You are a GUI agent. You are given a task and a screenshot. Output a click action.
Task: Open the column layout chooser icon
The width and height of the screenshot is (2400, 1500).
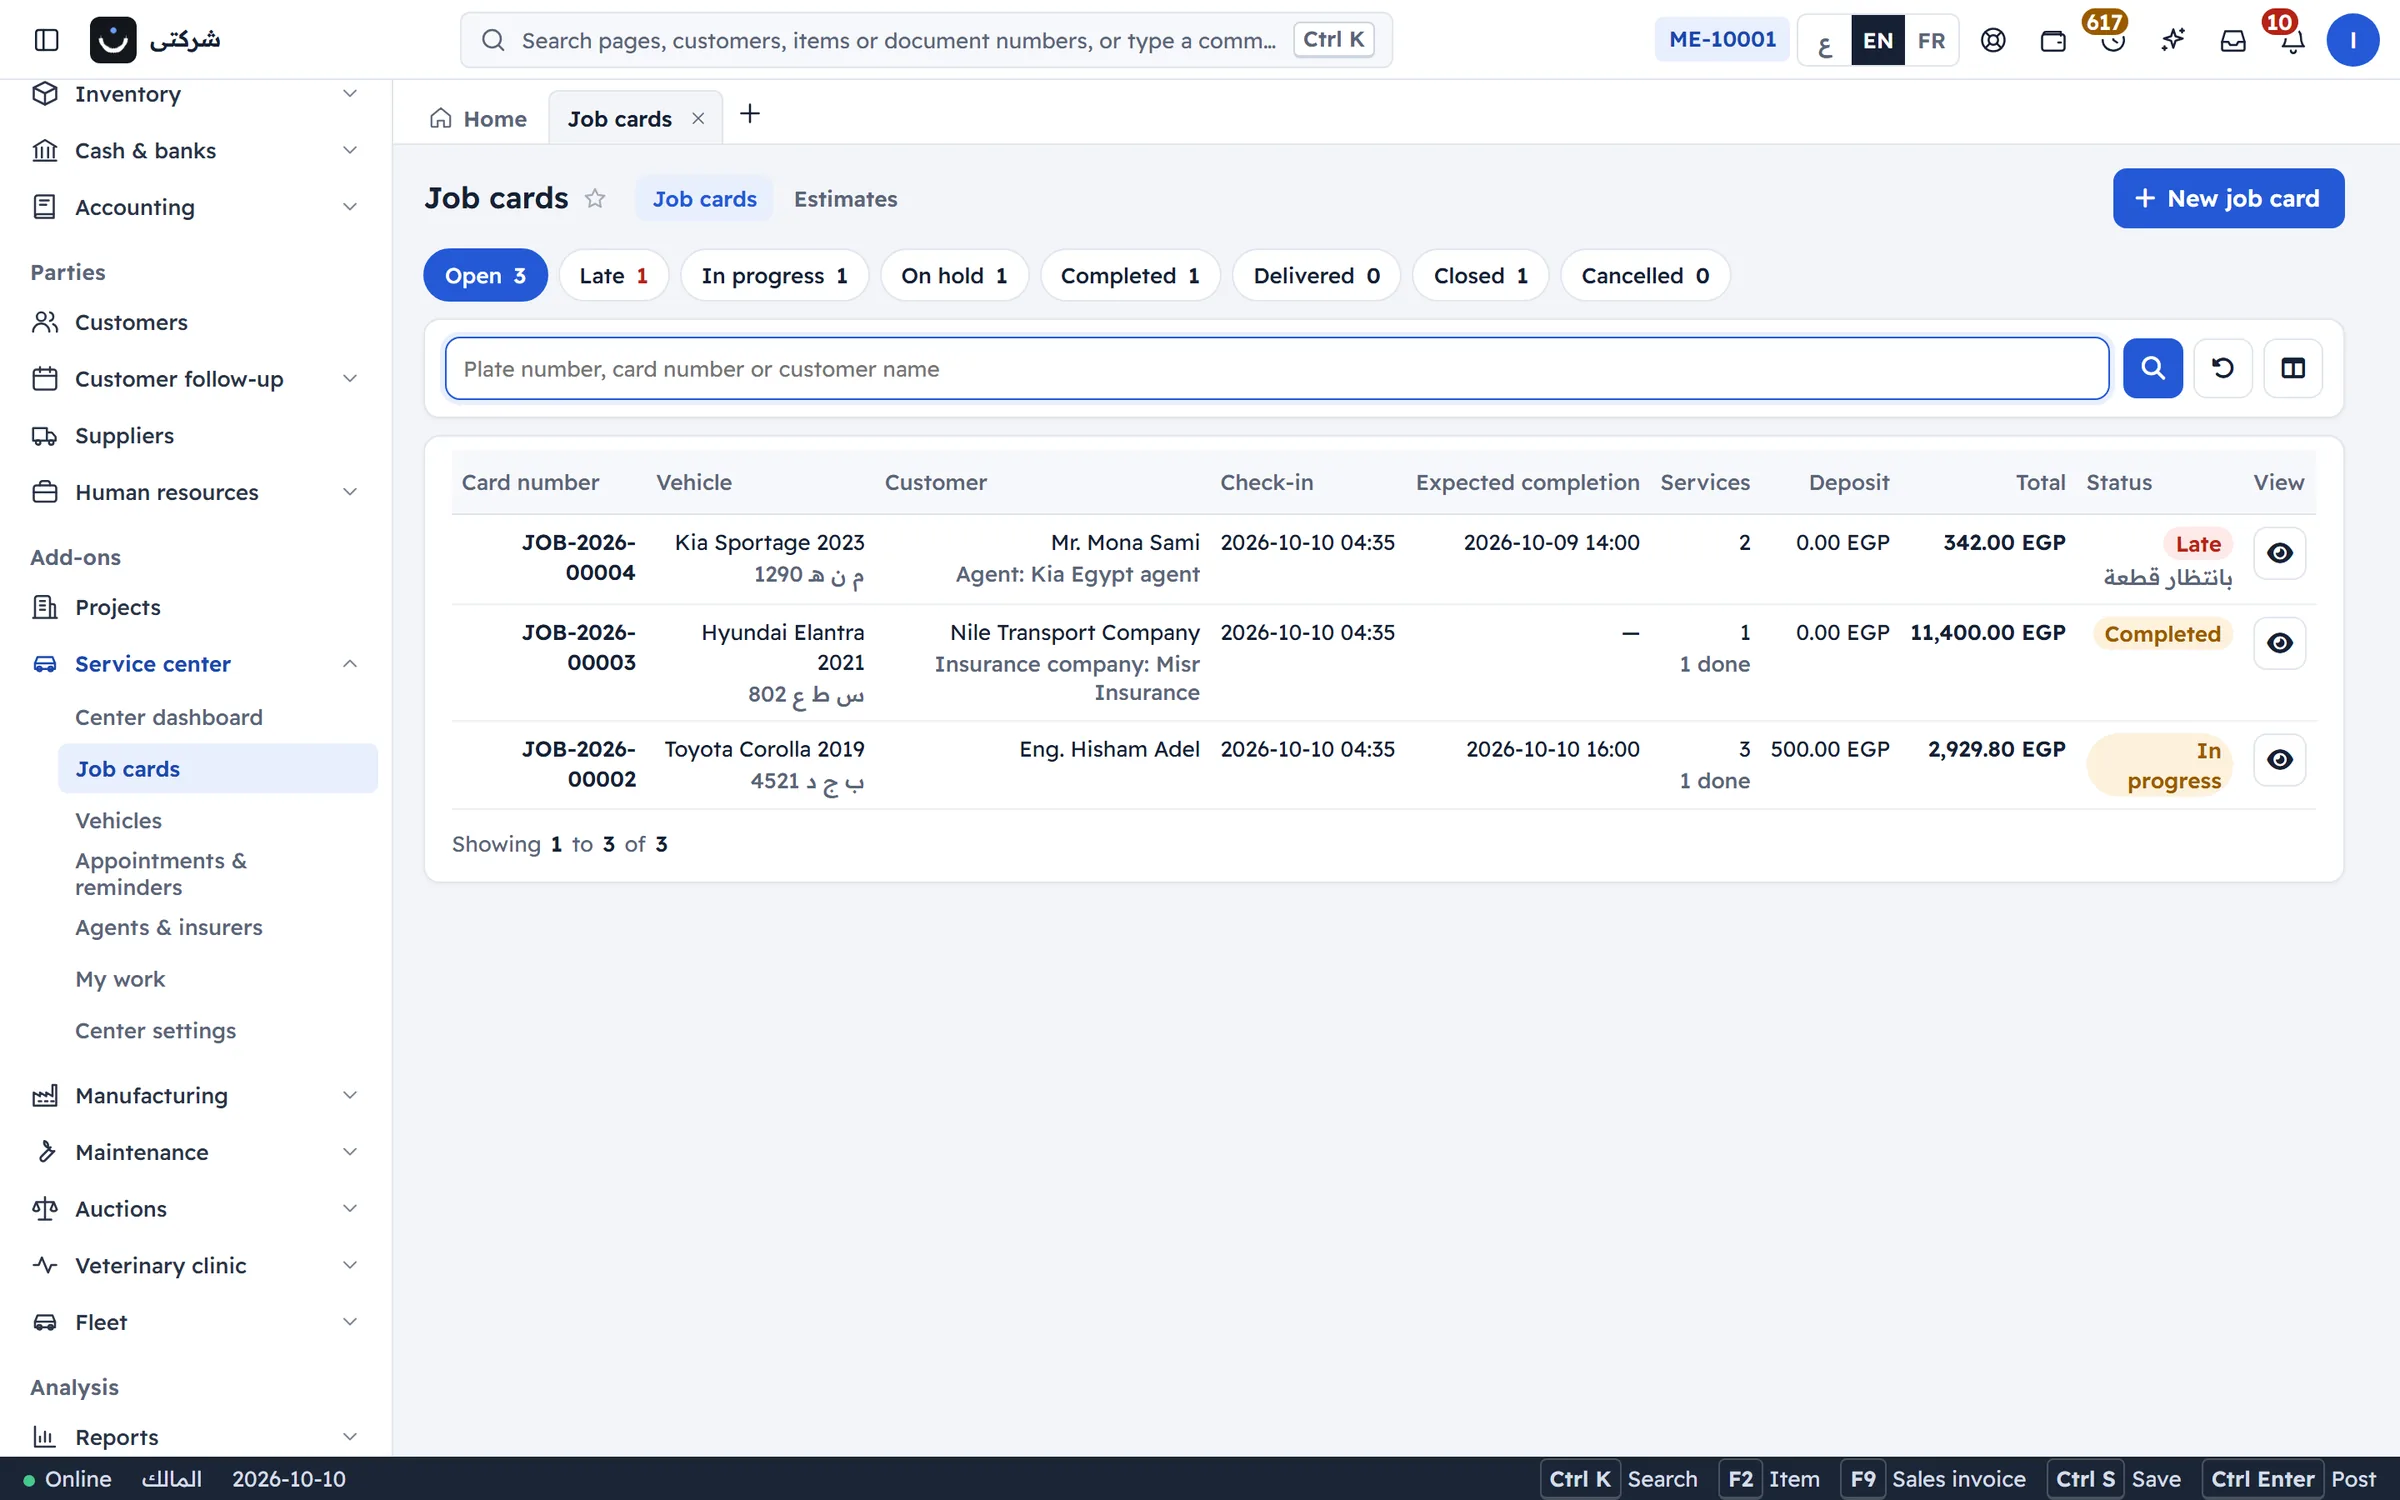pos(2293,368)
